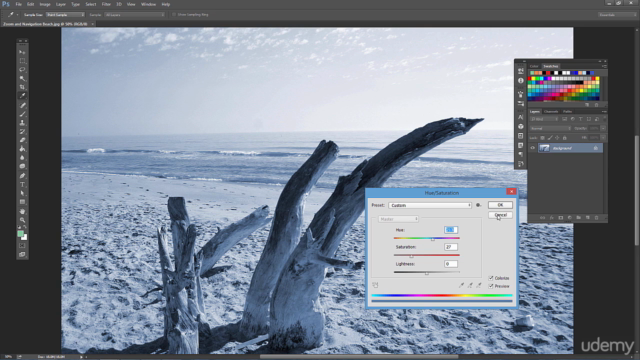
Task: Open the Essentials workspace dropdown
Action: coord(617,15)
